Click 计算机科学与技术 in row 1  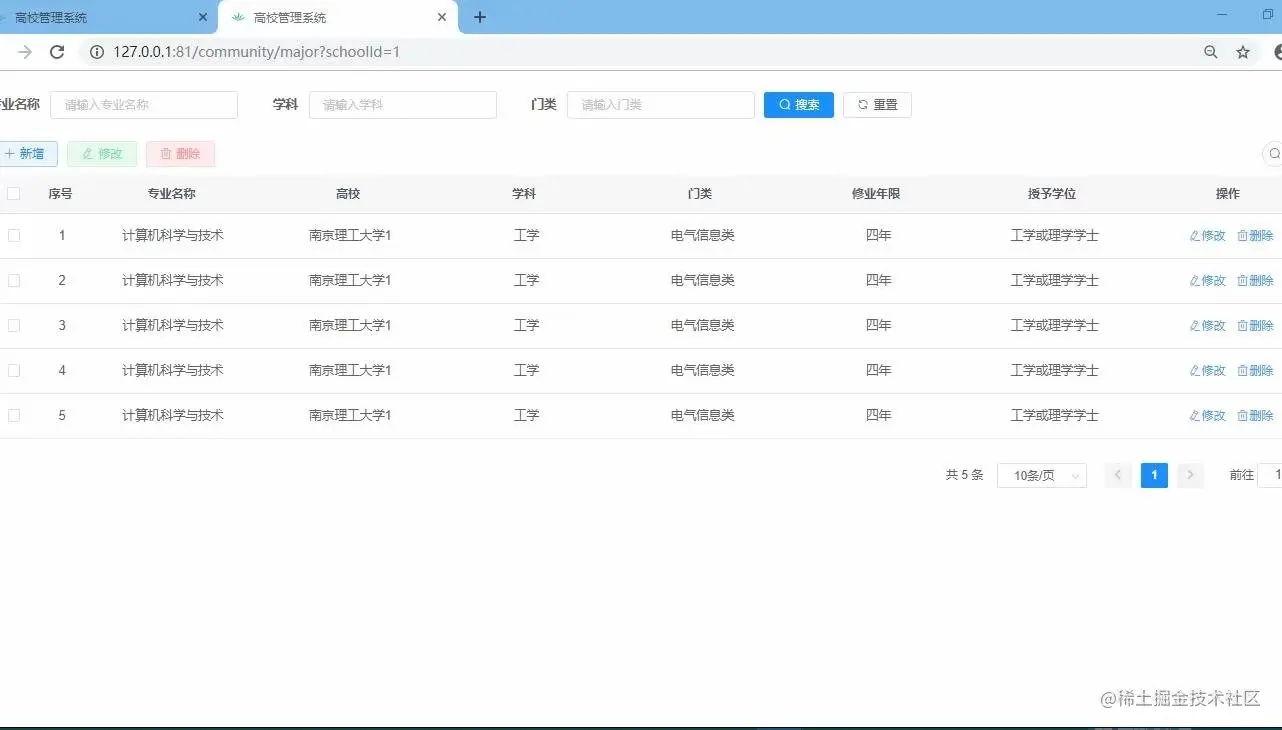(x=172, y=236)
